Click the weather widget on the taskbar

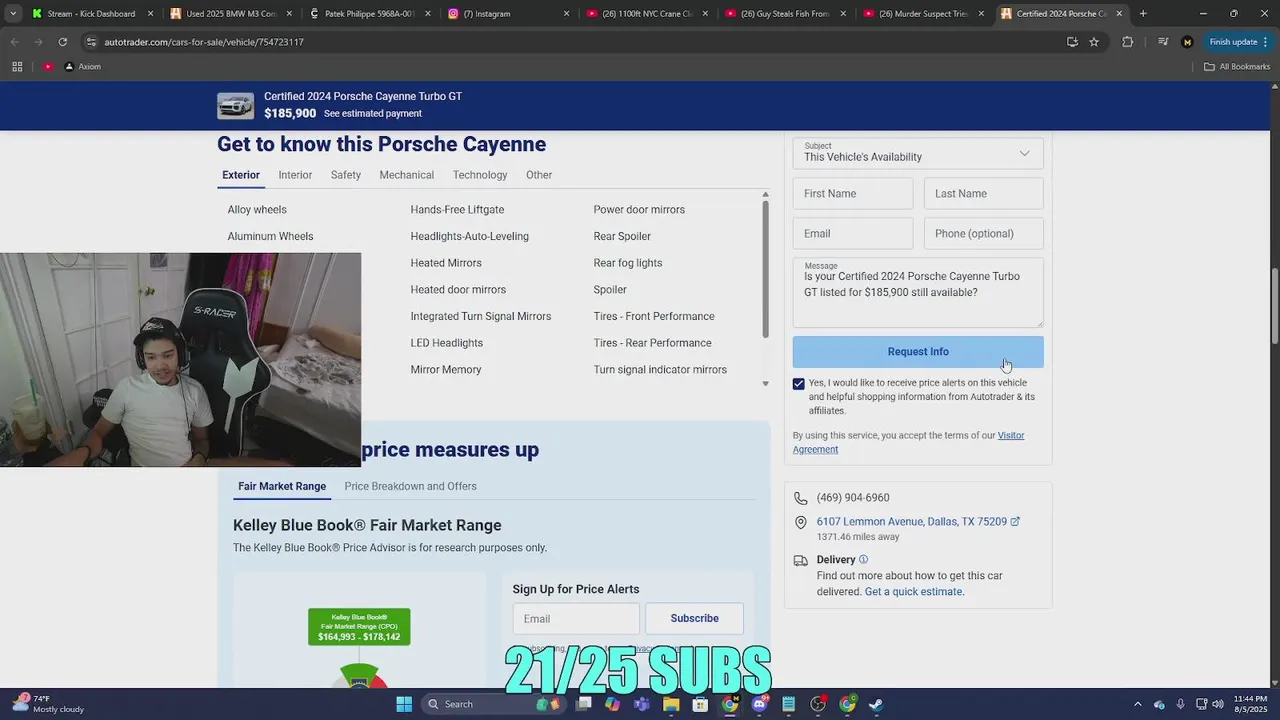tap(48, 704)
